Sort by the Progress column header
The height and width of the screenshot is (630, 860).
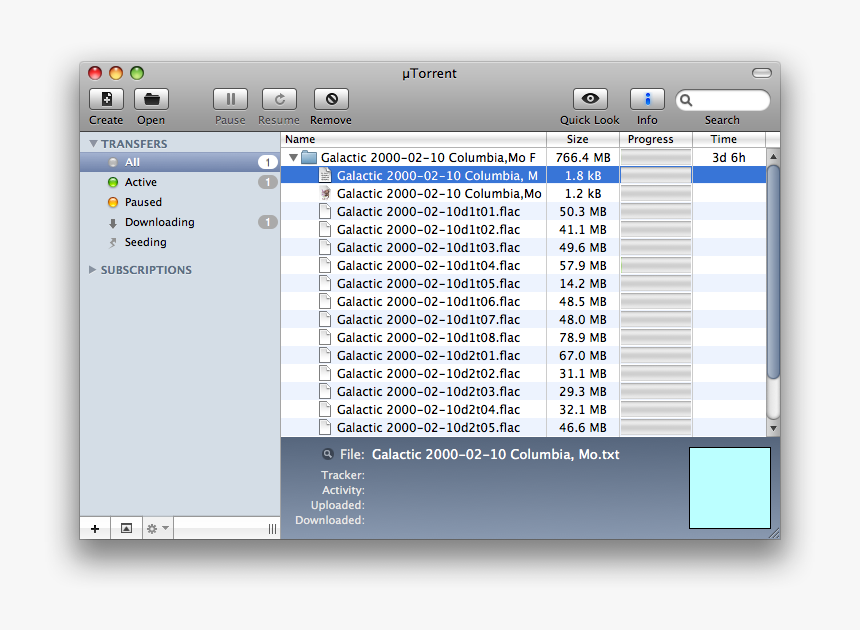coord(656,139)
